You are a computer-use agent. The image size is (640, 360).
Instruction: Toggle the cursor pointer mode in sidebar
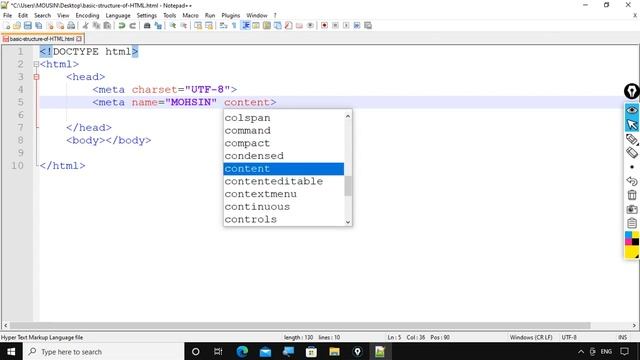click(x=632, y=124)
